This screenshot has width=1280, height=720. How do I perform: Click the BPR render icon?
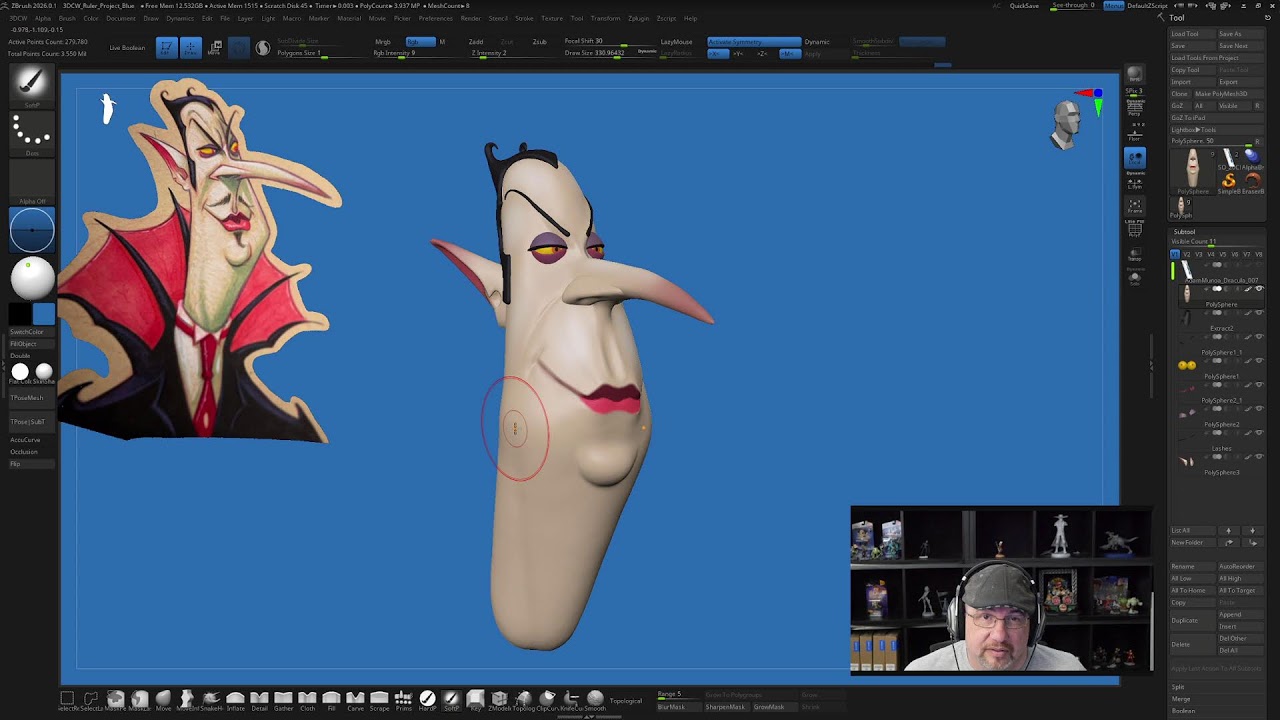click(1135, 75)
